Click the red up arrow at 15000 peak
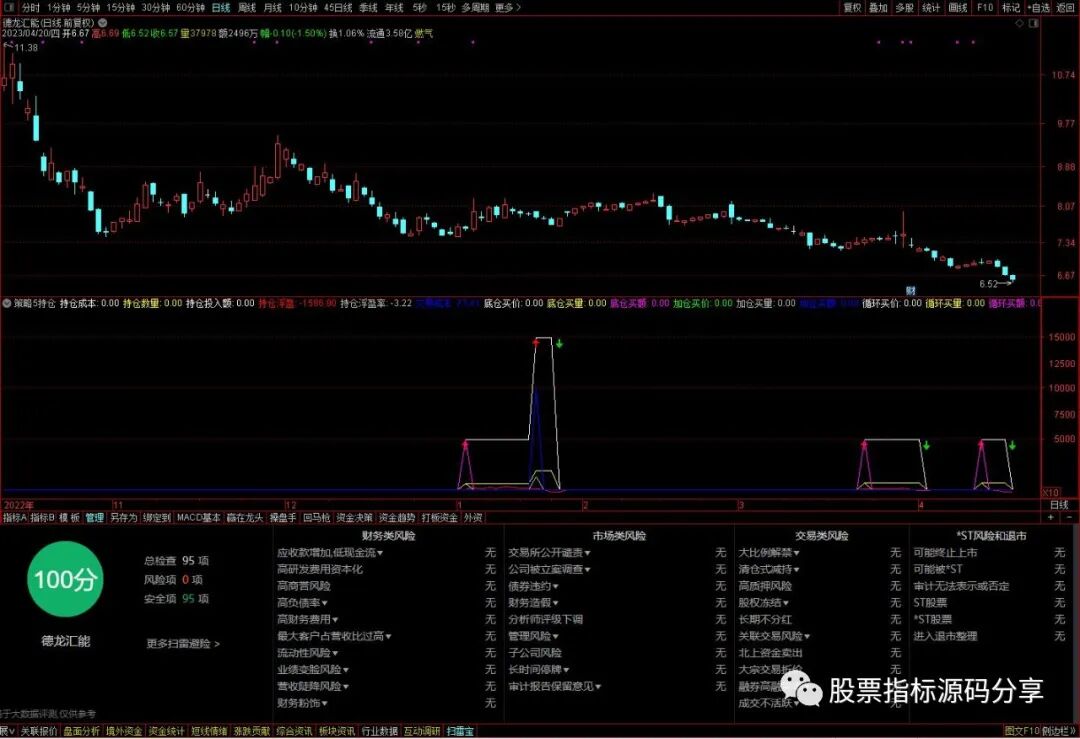Screen dimensions: 1080x739 [x=536, y=342]
